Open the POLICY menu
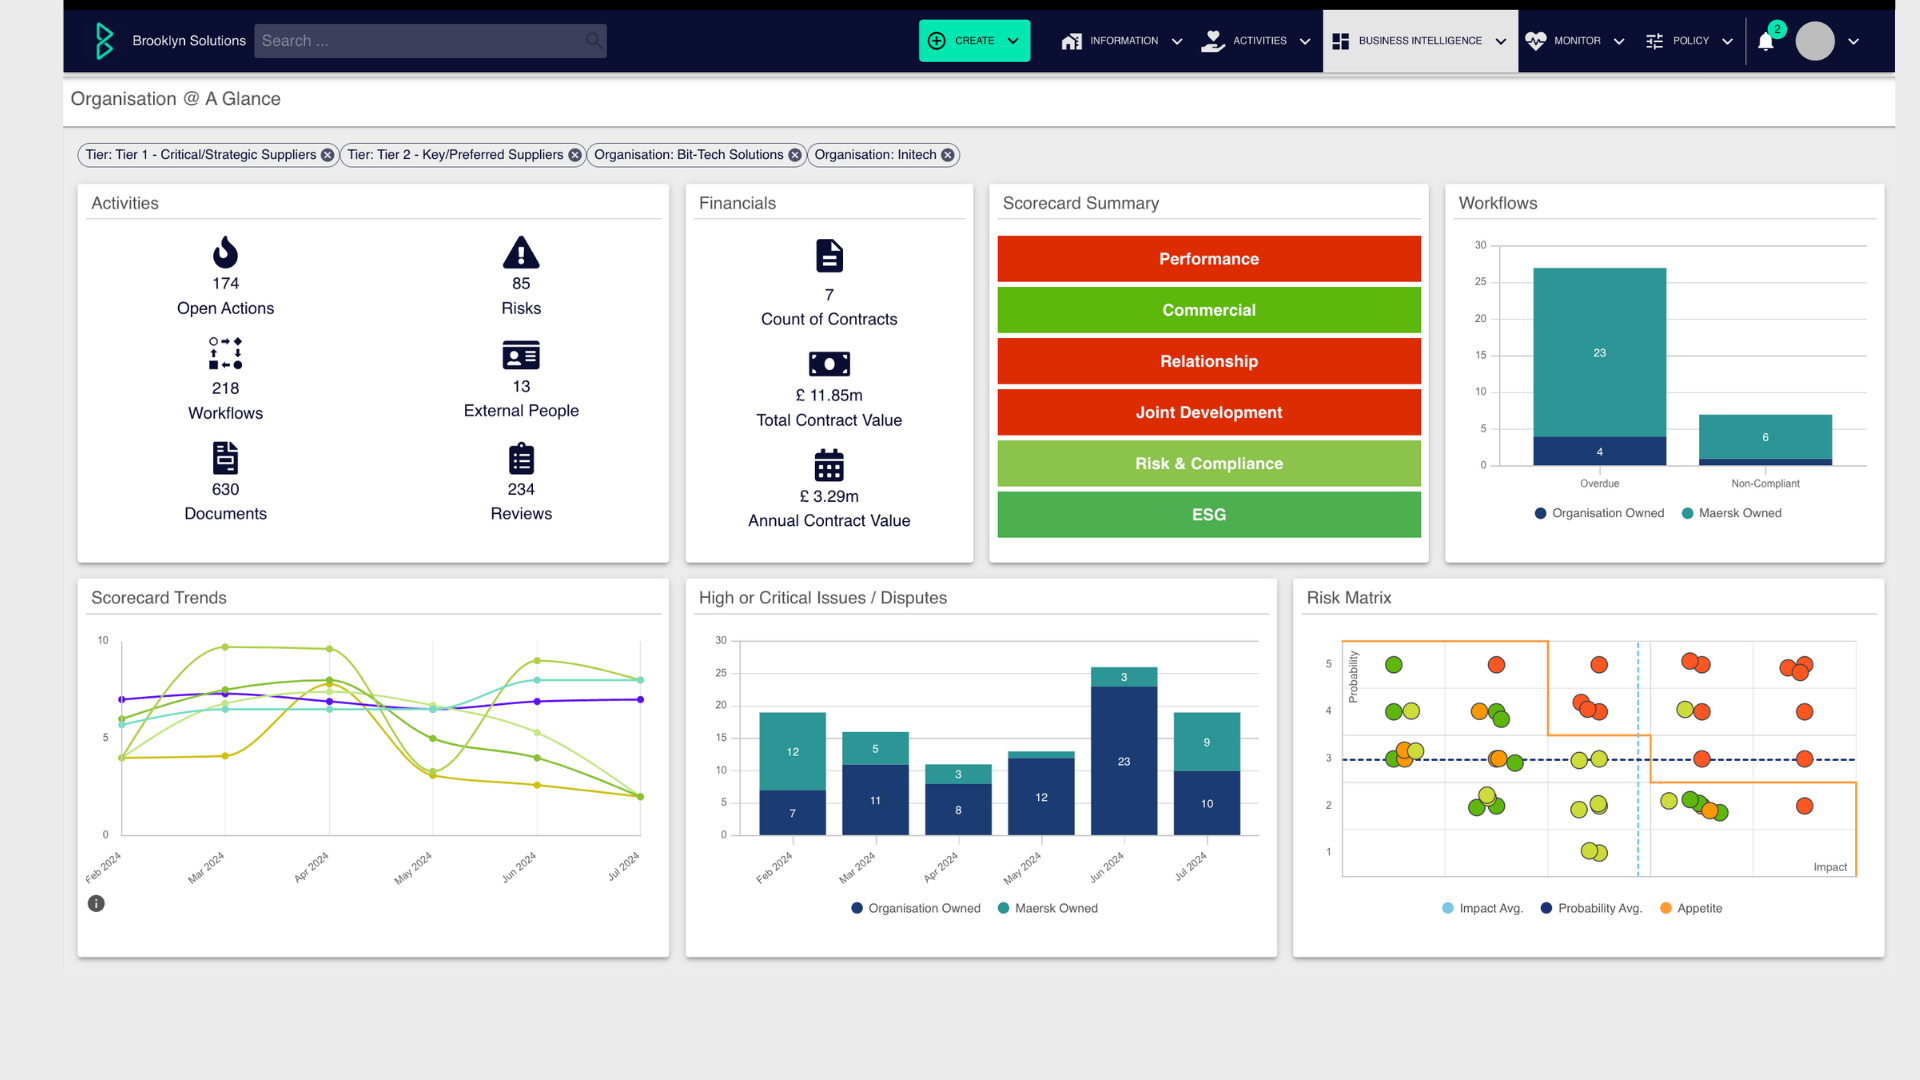 (1689, 41)
